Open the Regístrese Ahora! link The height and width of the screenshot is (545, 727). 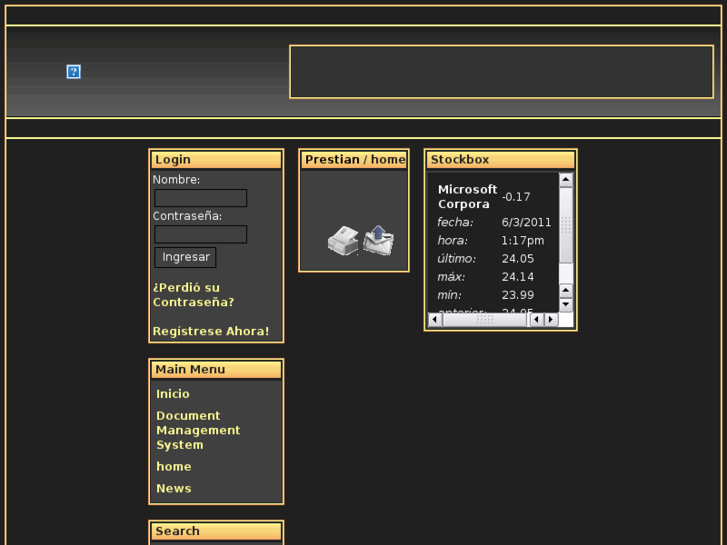coord(211,331)
